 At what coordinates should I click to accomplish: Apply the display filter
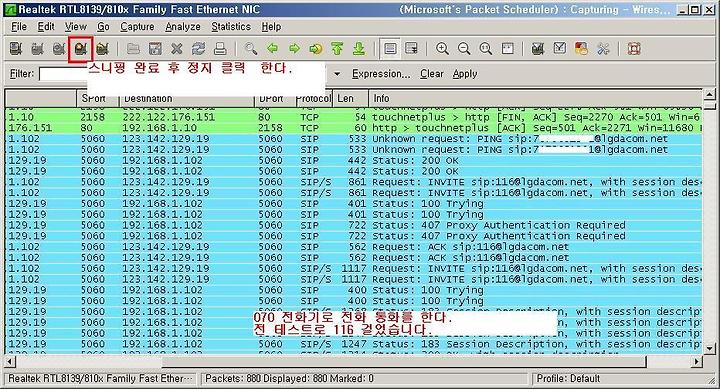point(465,74)
